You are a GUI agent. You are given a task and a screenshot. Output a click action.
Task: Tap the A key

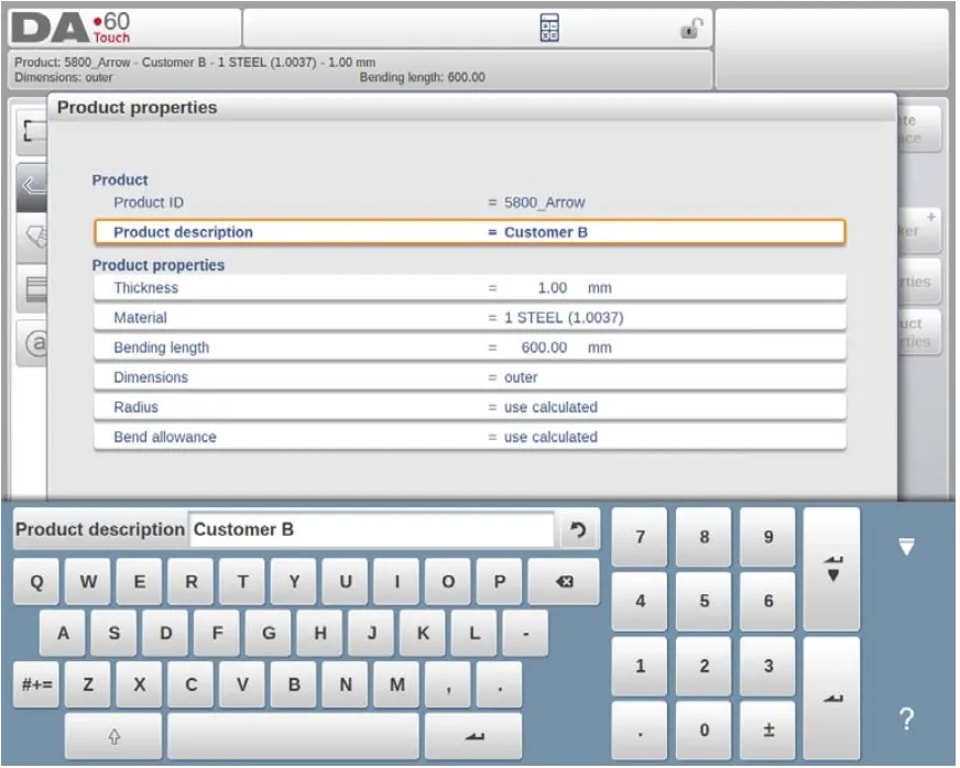(62, 633)
